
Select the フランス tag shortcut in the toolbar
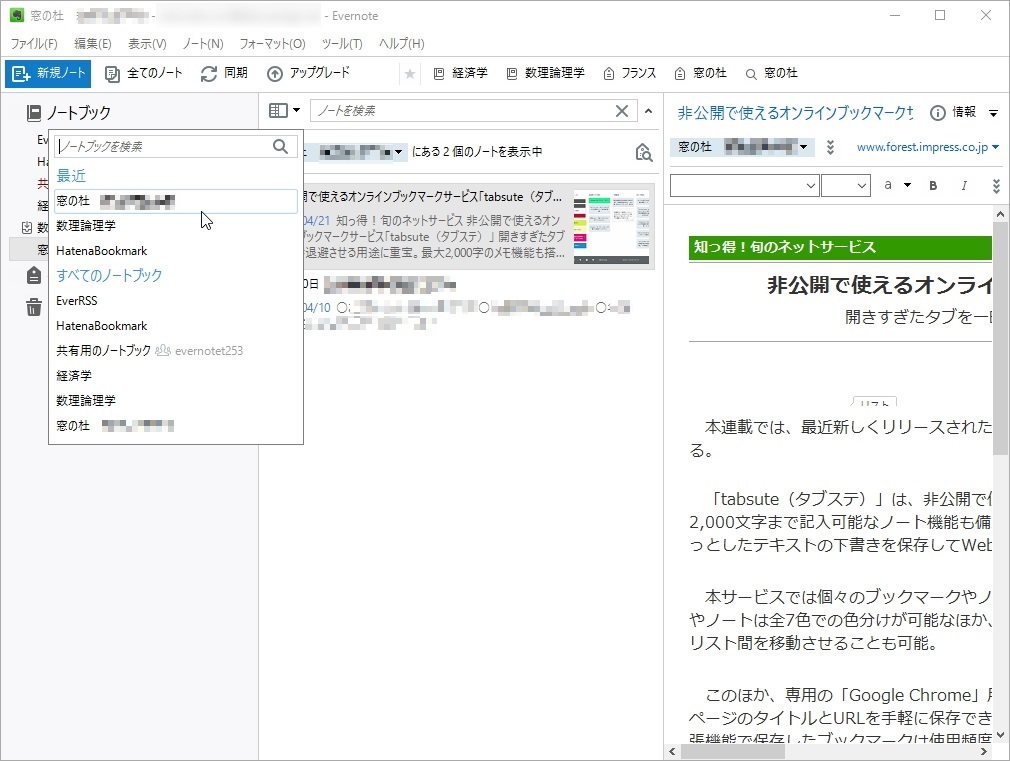click(x=639, y=72)
